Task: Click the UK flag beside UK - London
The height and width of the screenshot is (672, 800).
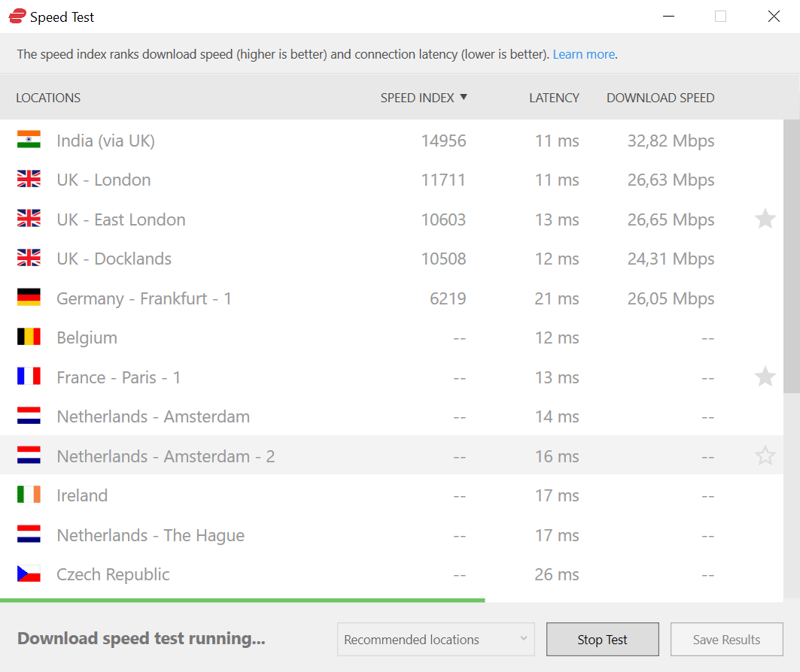Action: click(x=29, y=179)
